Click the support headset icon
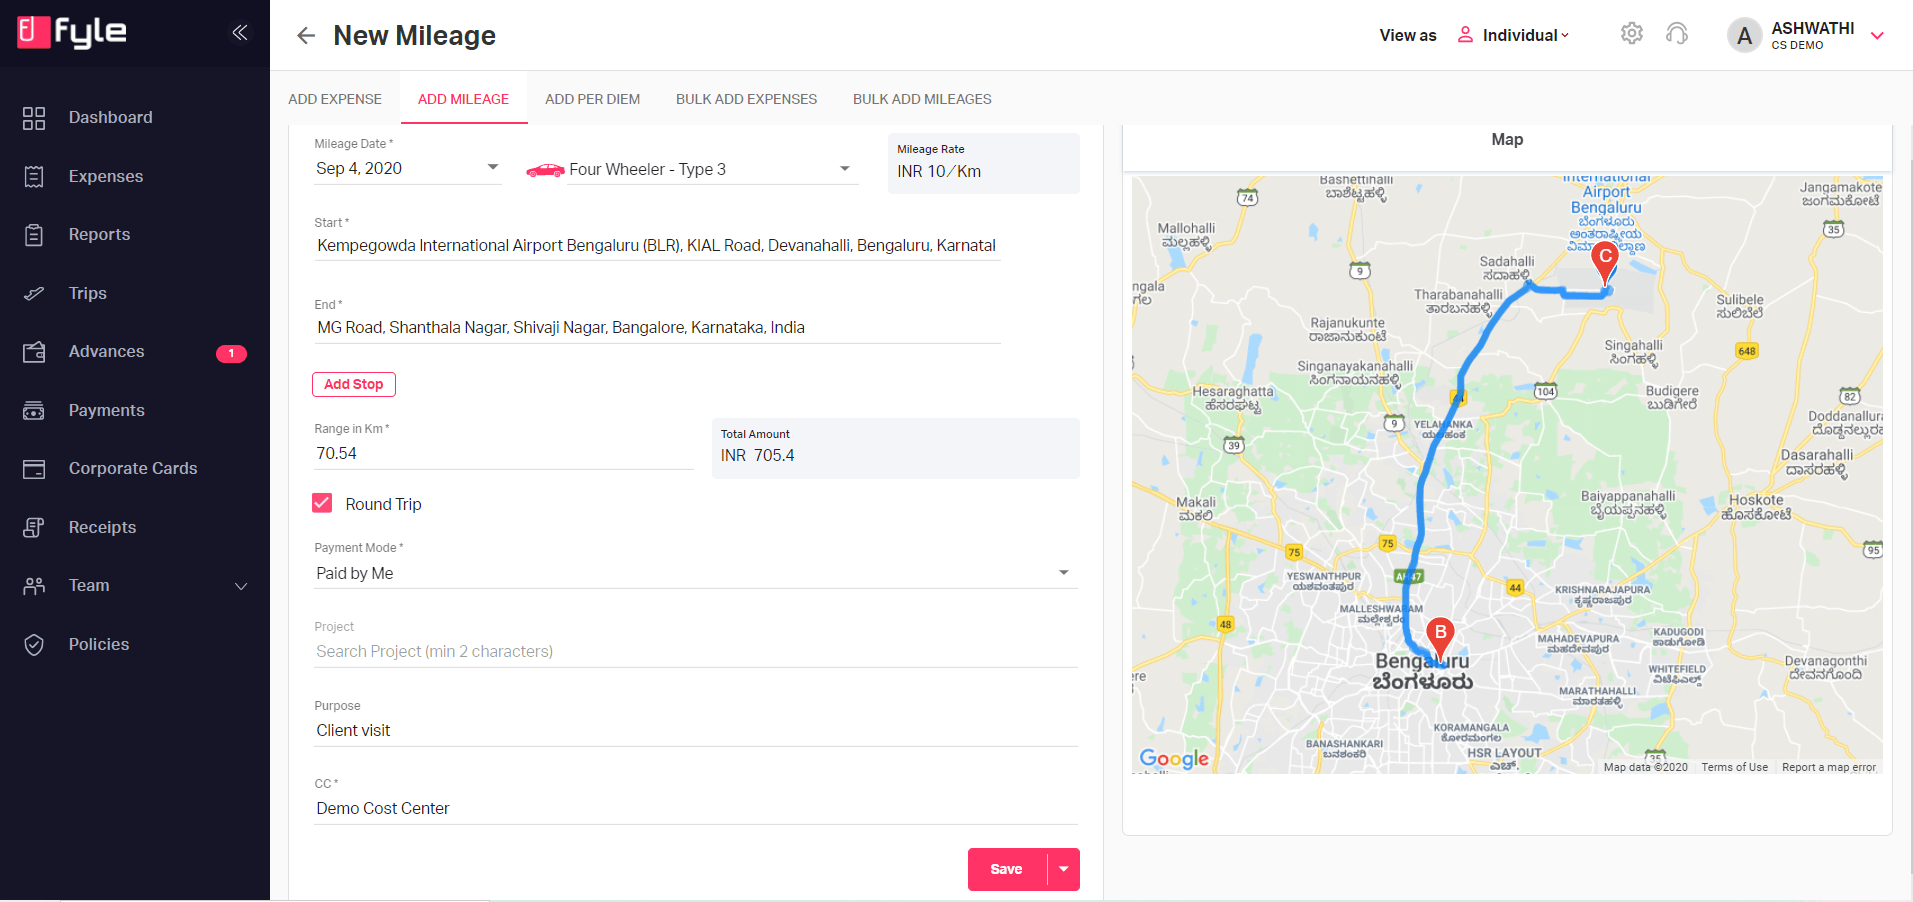1913x902 pixels. [x=1677, y=33]
